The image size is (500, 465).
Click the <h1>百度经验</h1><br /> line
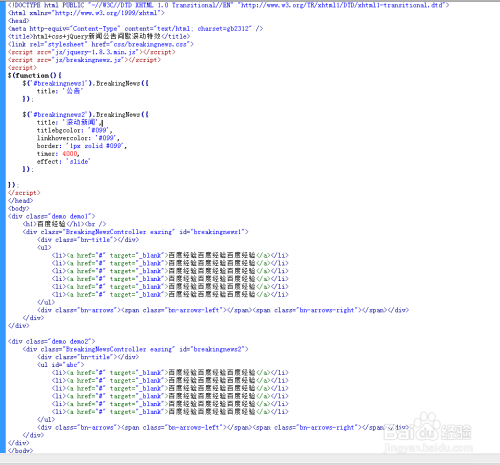pos(64,224)
